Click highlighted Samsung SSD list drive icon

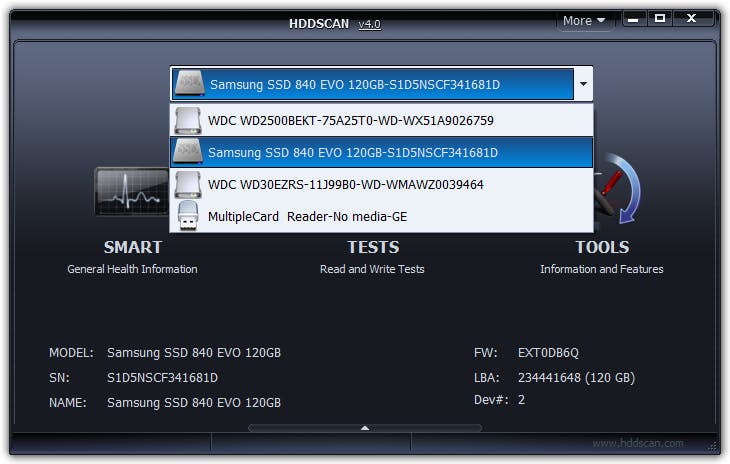(188, 152)
